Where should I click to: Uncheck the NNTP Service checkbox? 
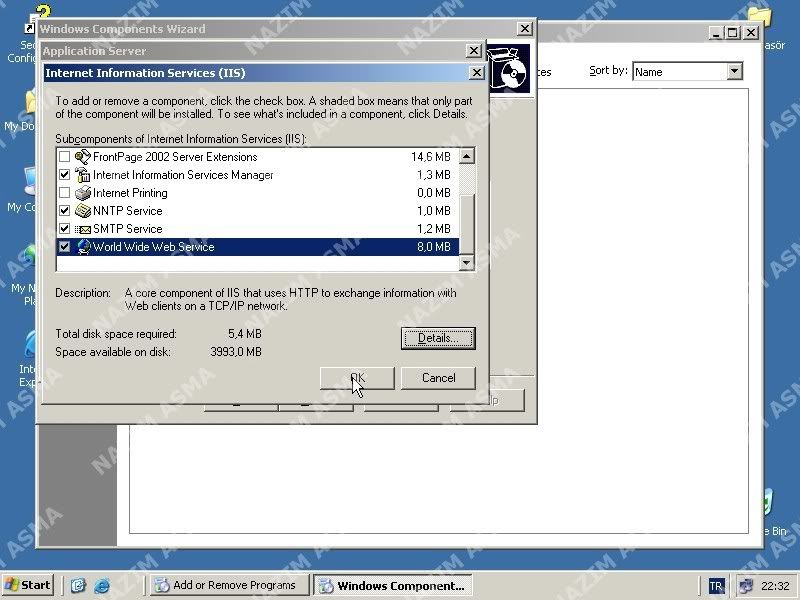(x=64, y=211)
